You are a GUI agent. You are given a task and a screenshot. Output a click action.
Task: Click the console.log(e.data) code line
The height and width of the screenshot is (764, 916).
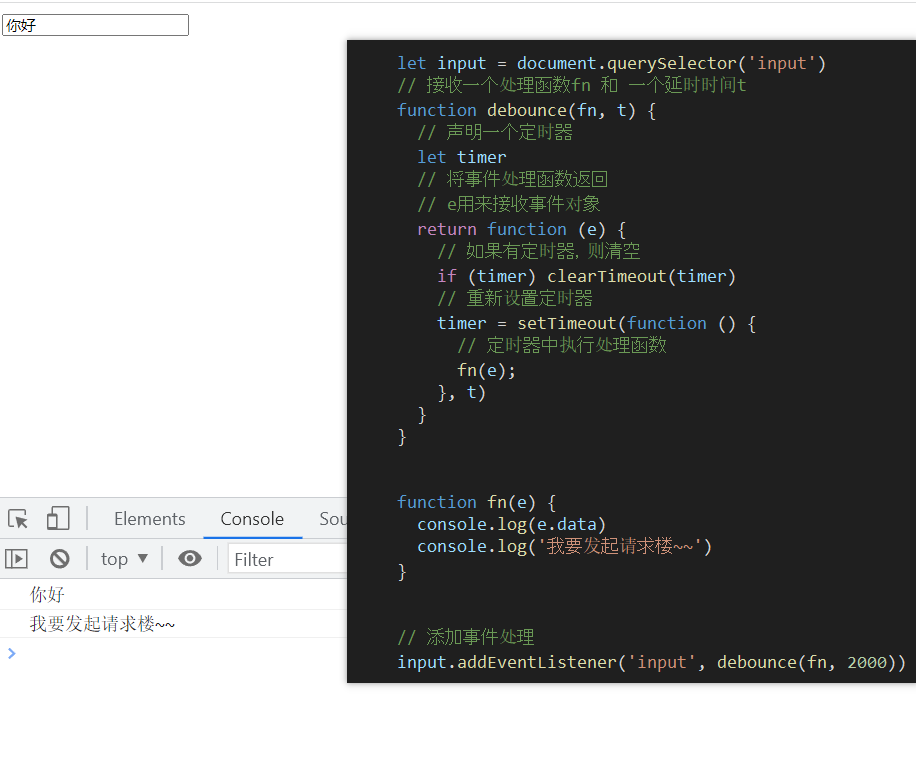511,524
